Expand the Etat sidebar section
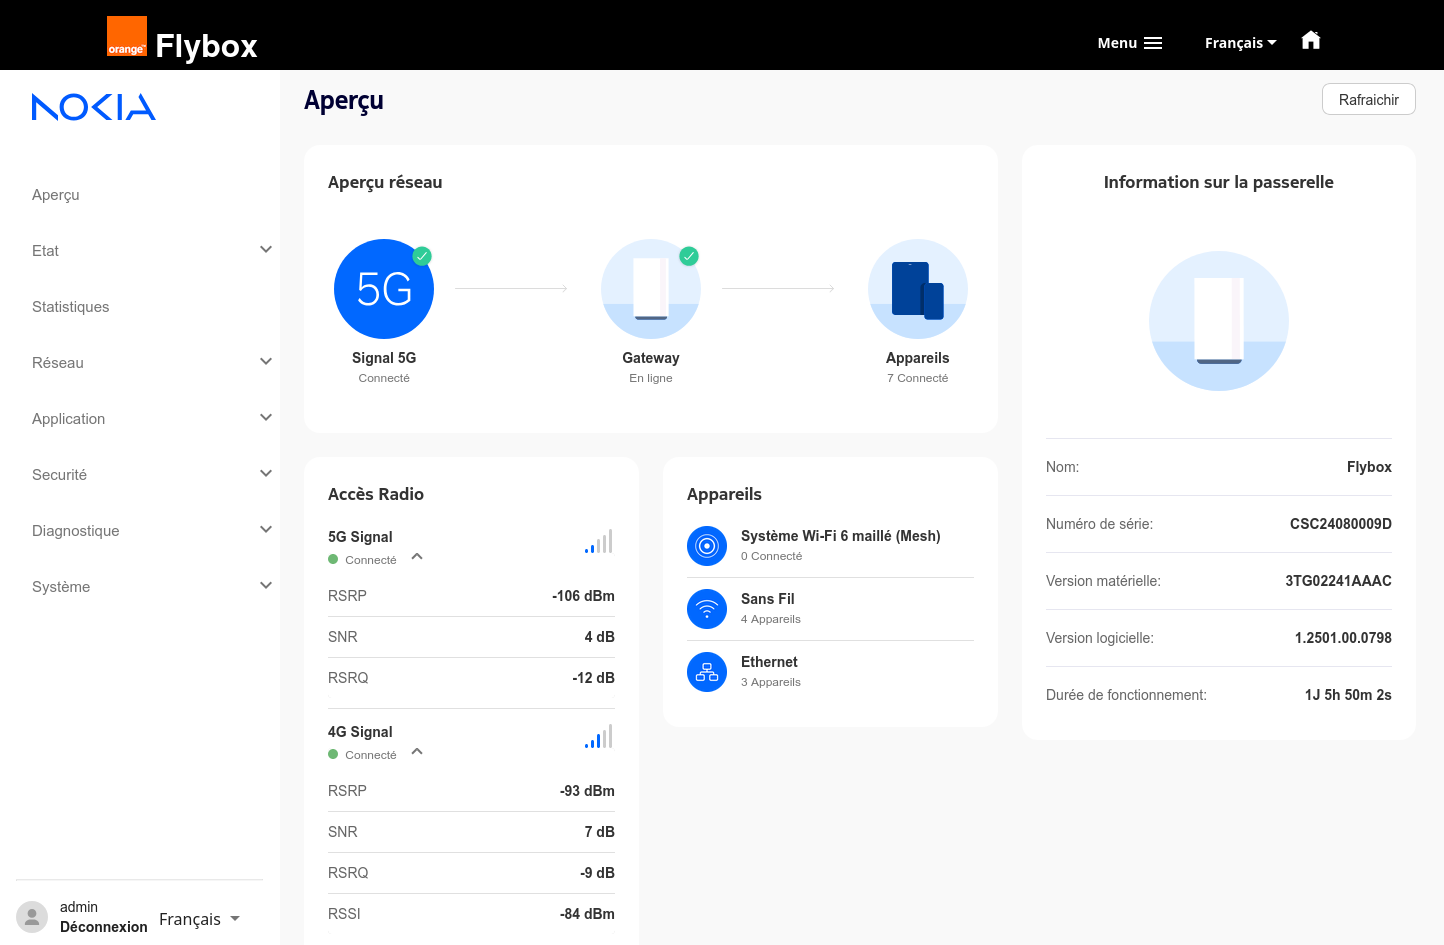 (x=266, y=250)
